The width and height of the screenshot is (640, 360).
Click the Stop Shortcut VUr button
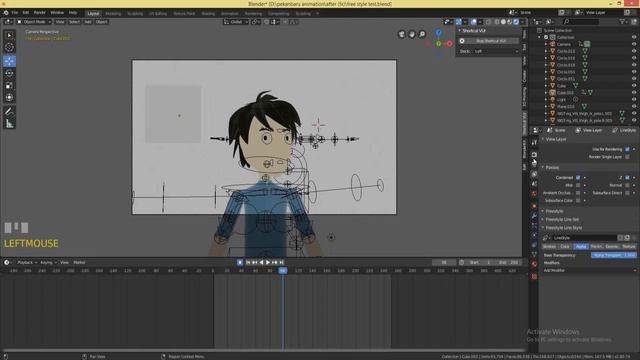tap(491, 41)
